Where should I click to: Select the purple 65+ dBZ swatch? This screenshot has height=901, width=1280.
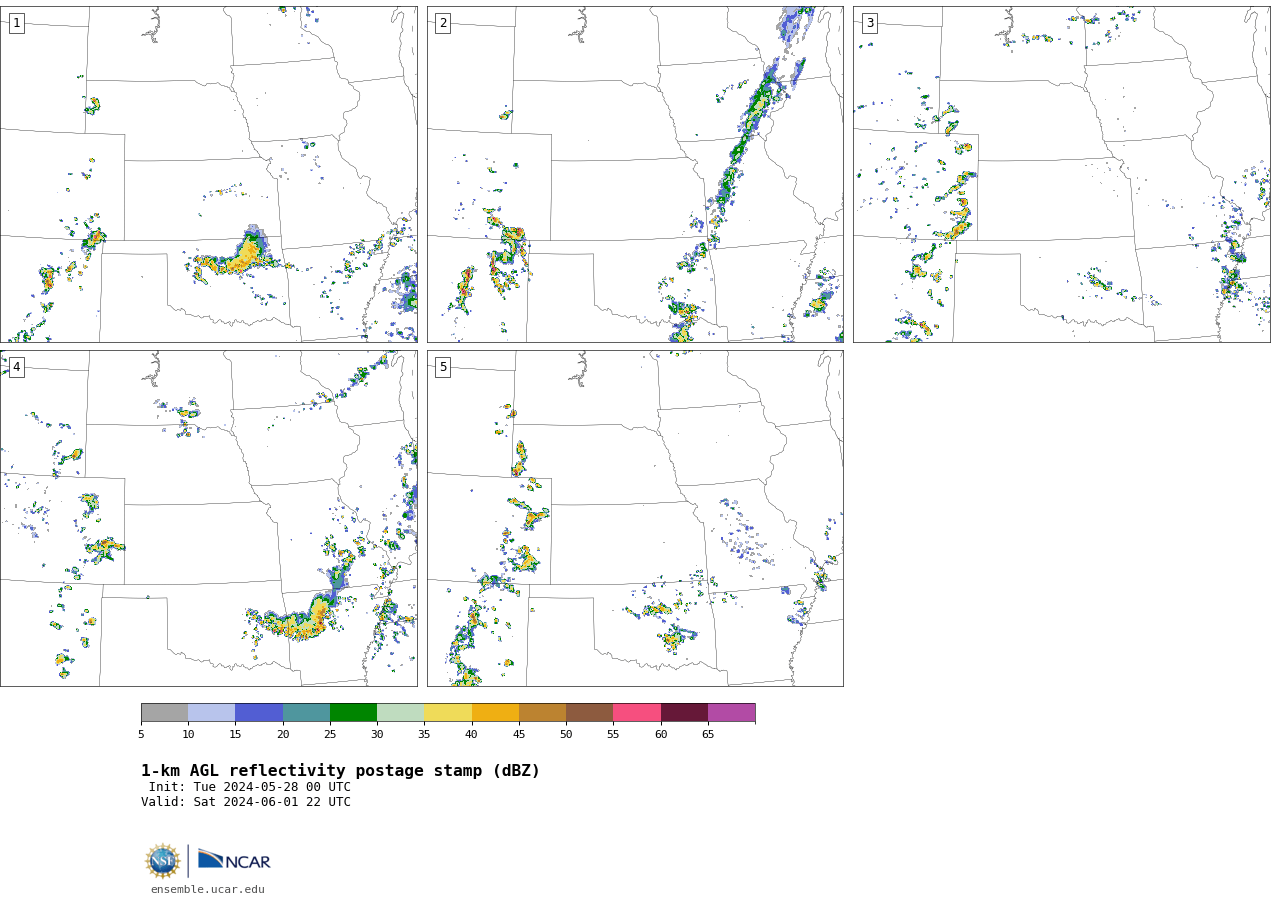click(x=731, y=713)
